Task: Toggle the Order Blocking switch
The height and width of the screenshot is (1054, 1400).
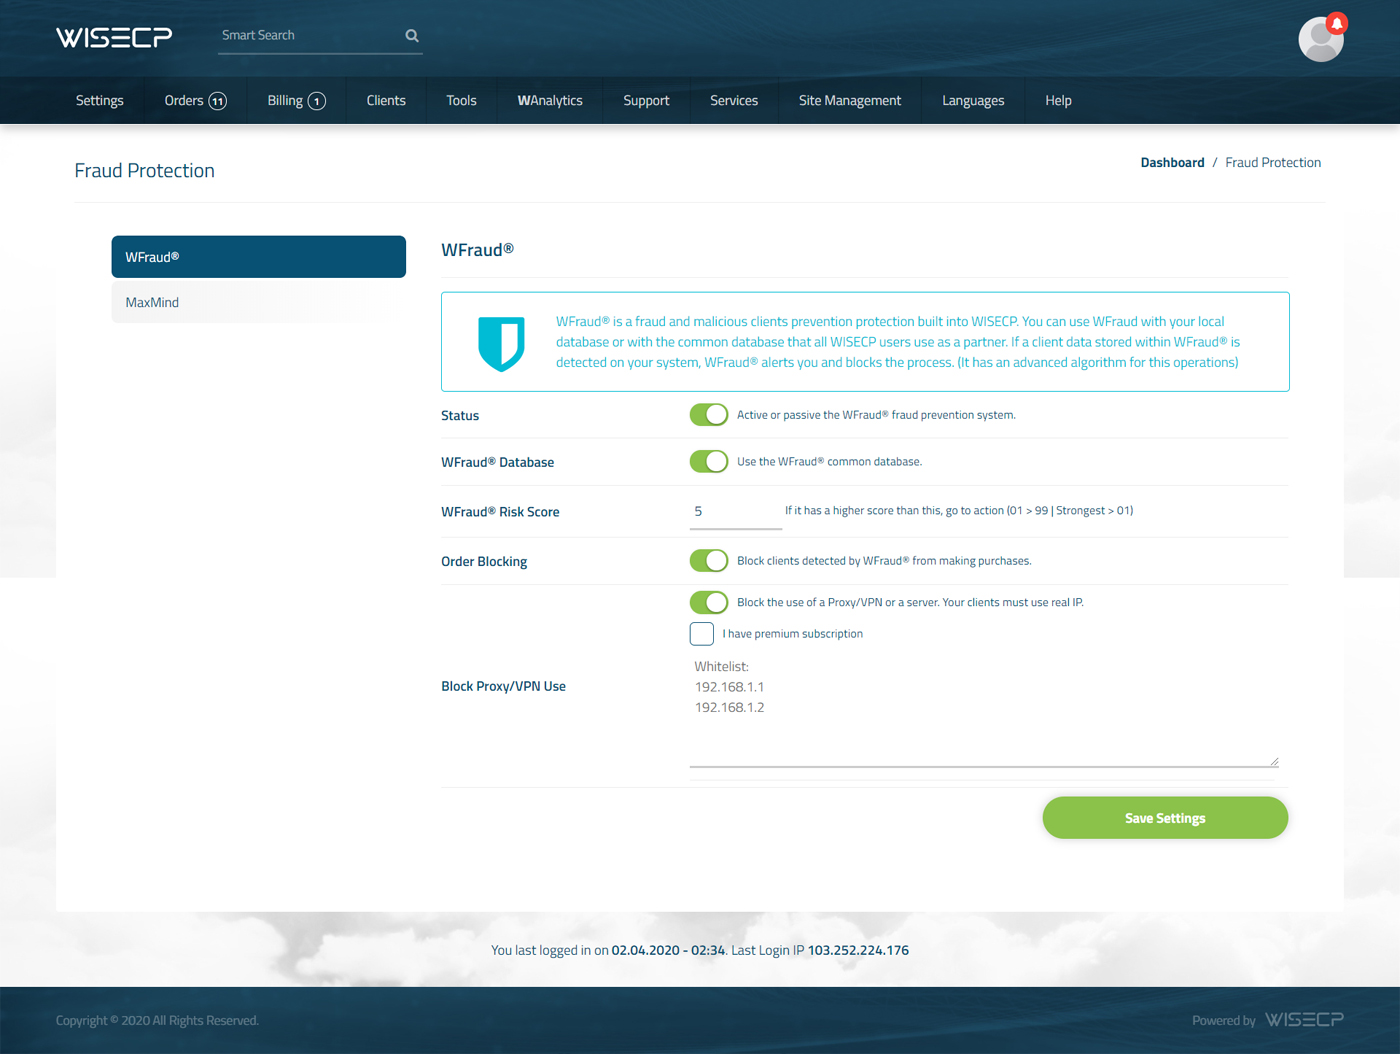Action: pos(709,561)
